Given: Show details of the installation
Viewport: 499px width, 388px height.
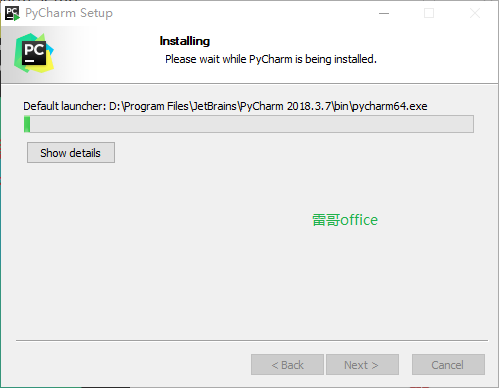Looking at the screenshot, I should click(x=71, y=153).
